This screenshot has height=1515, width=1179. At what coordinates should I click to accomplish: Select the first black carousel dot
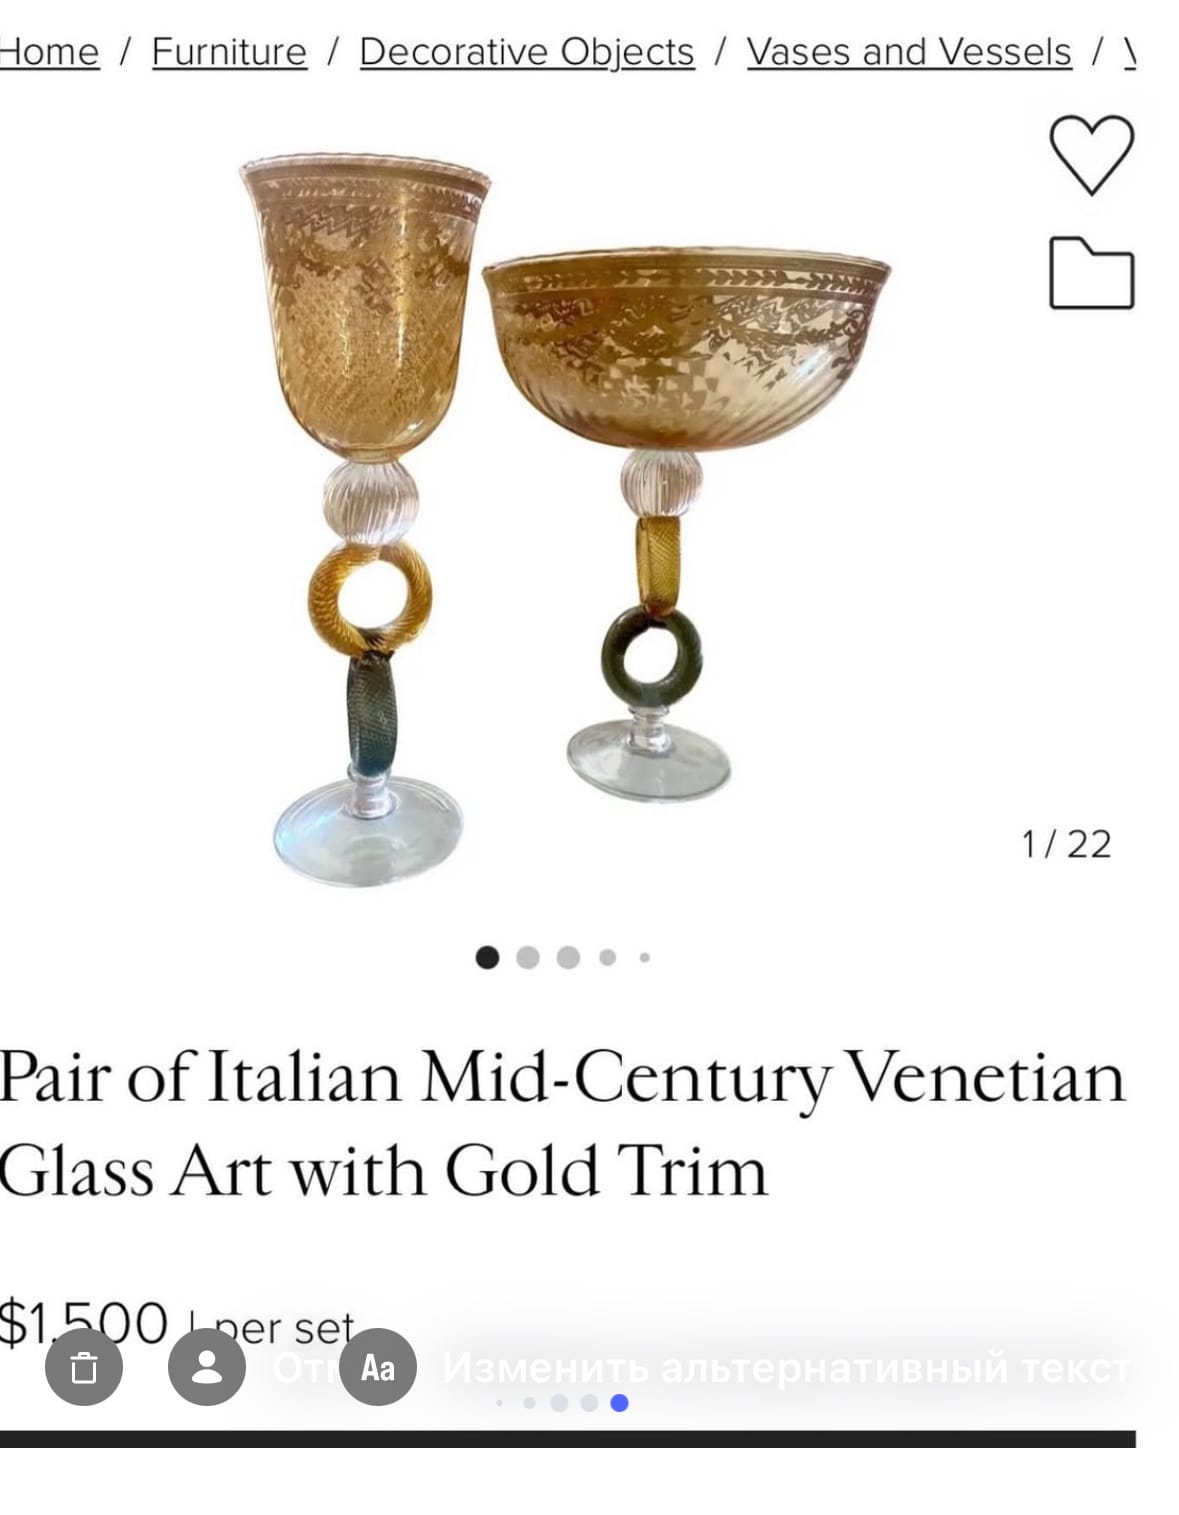(487, 958)
